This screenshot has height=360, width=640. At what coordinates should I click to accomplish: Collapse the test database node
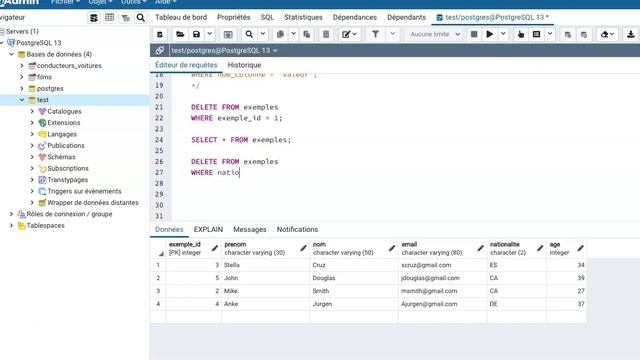(x=22, y=100)
